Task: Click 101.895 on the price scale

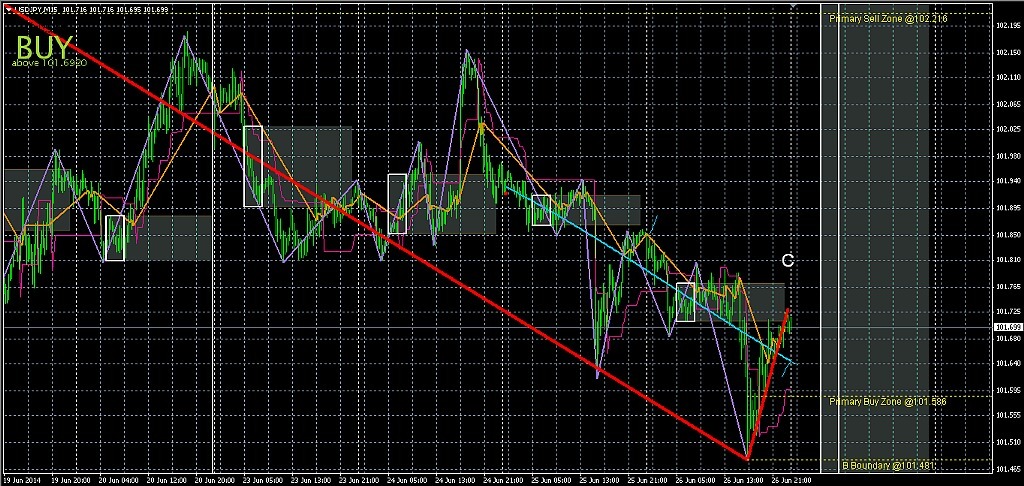Action: click(x=1008, y=208)
